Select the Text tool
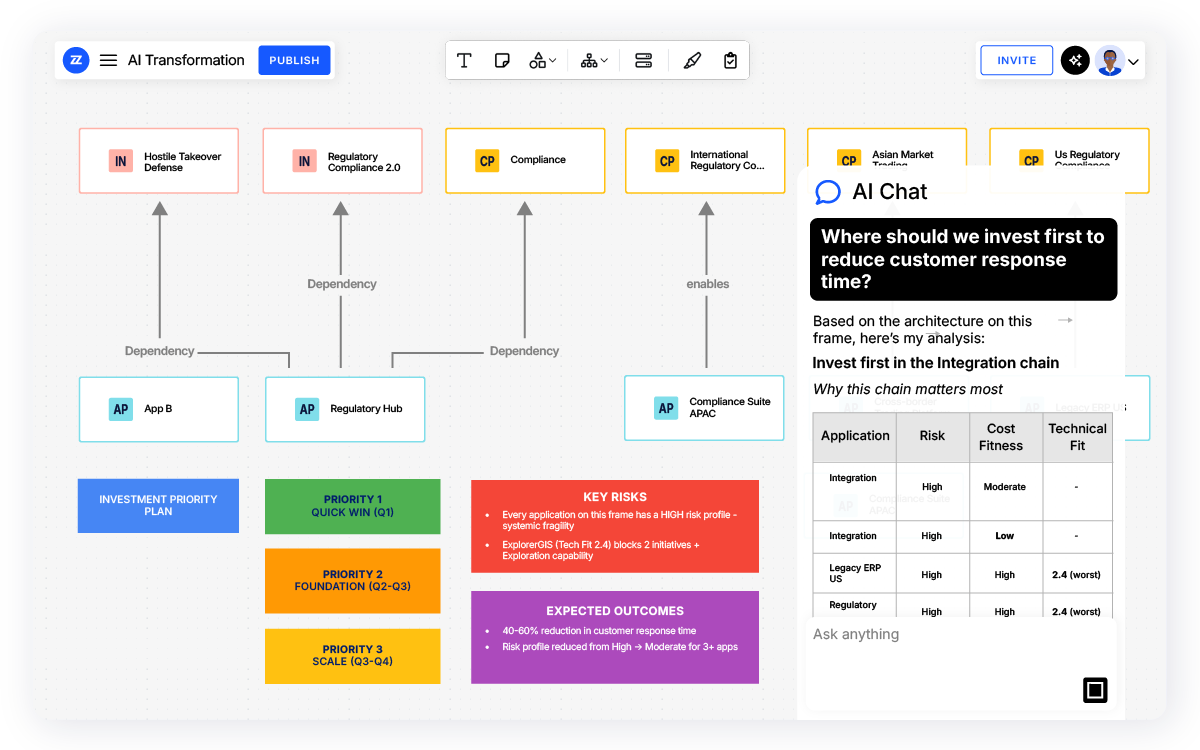1200x750 pixels. [x=464, y=61]
